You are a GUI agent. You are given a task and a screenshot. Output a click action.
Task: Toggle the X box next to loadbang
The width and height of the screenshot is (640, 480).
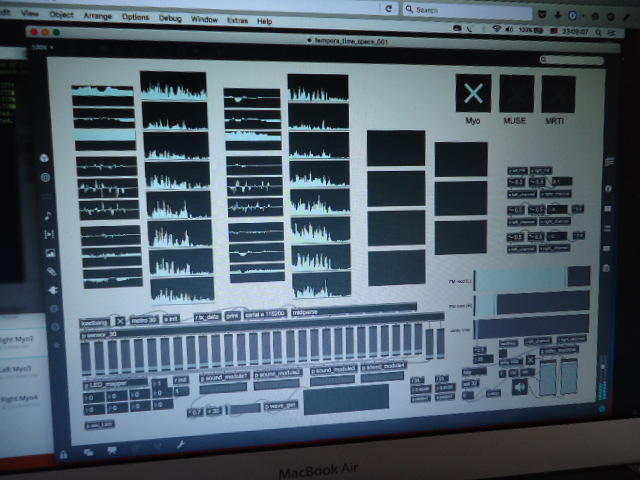(120, 321)
